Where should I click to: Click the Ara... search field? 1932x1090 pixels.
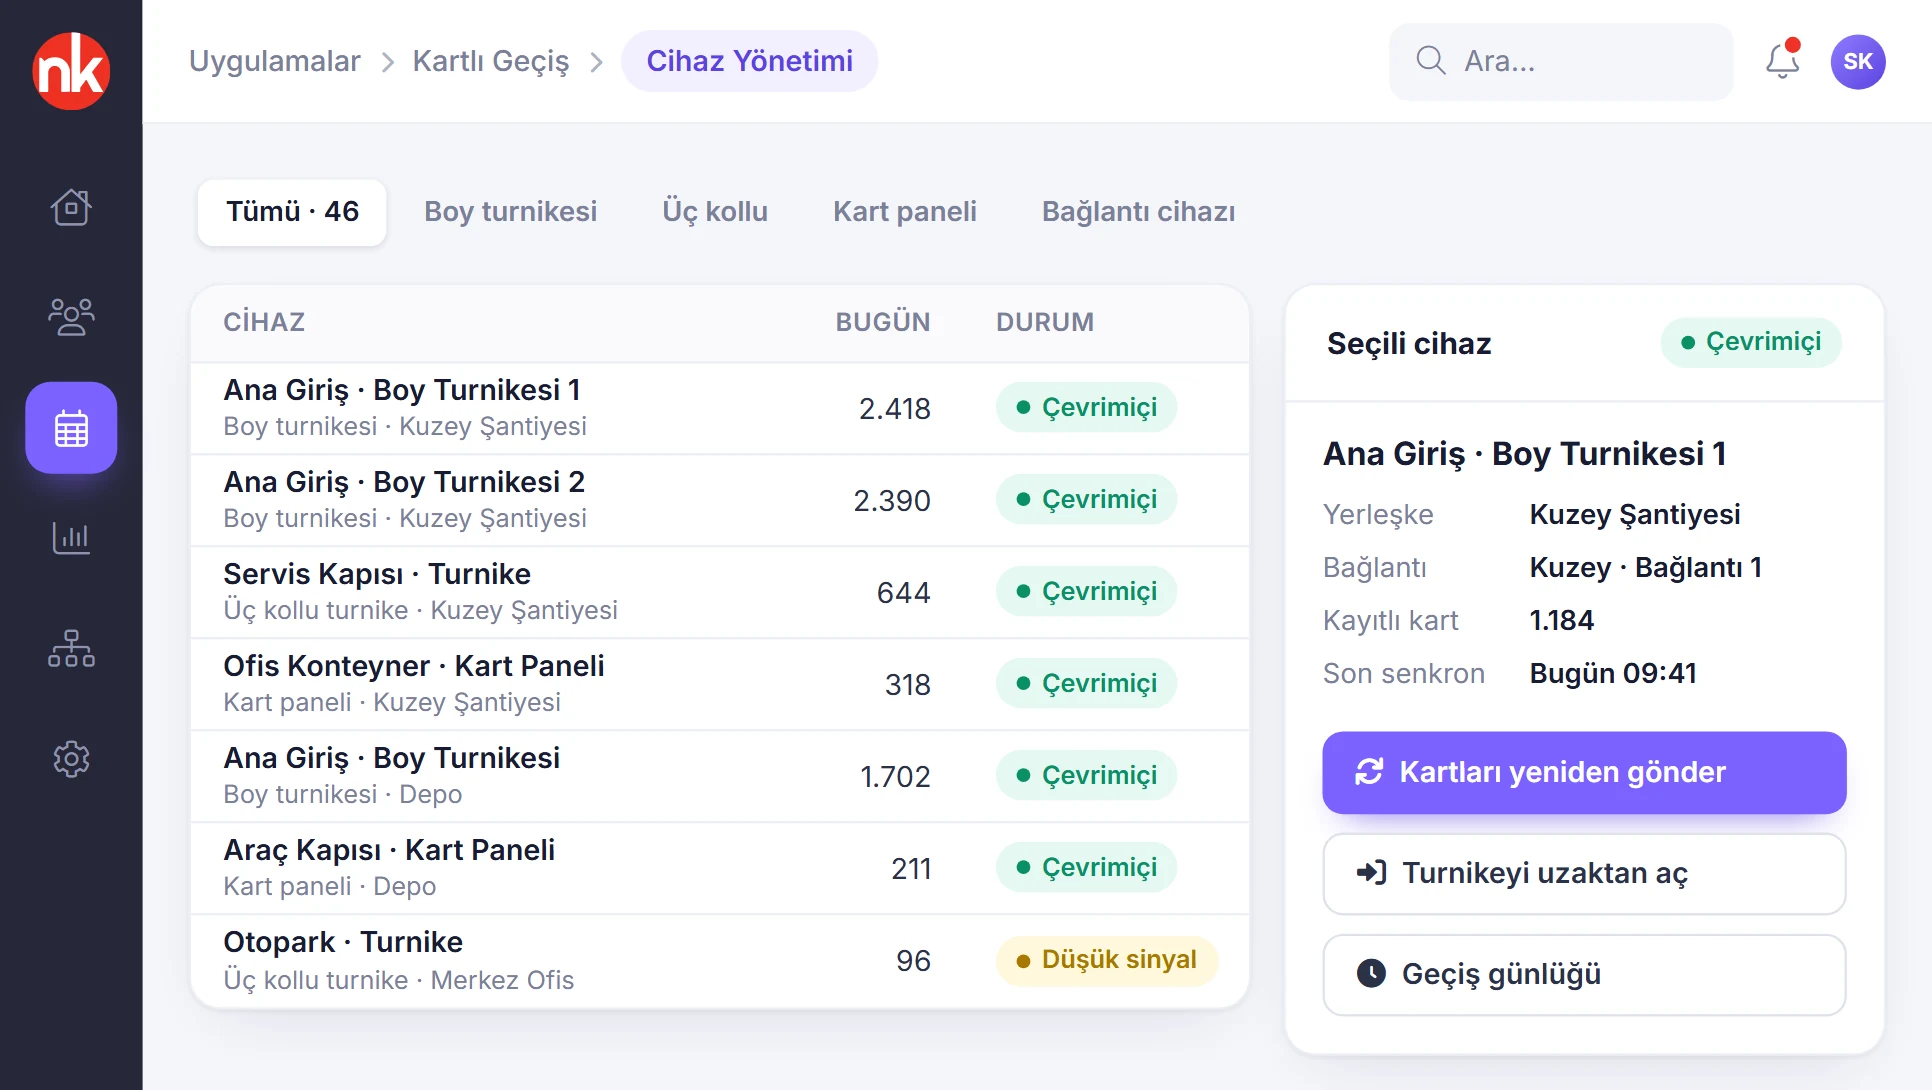point(1561,62)
